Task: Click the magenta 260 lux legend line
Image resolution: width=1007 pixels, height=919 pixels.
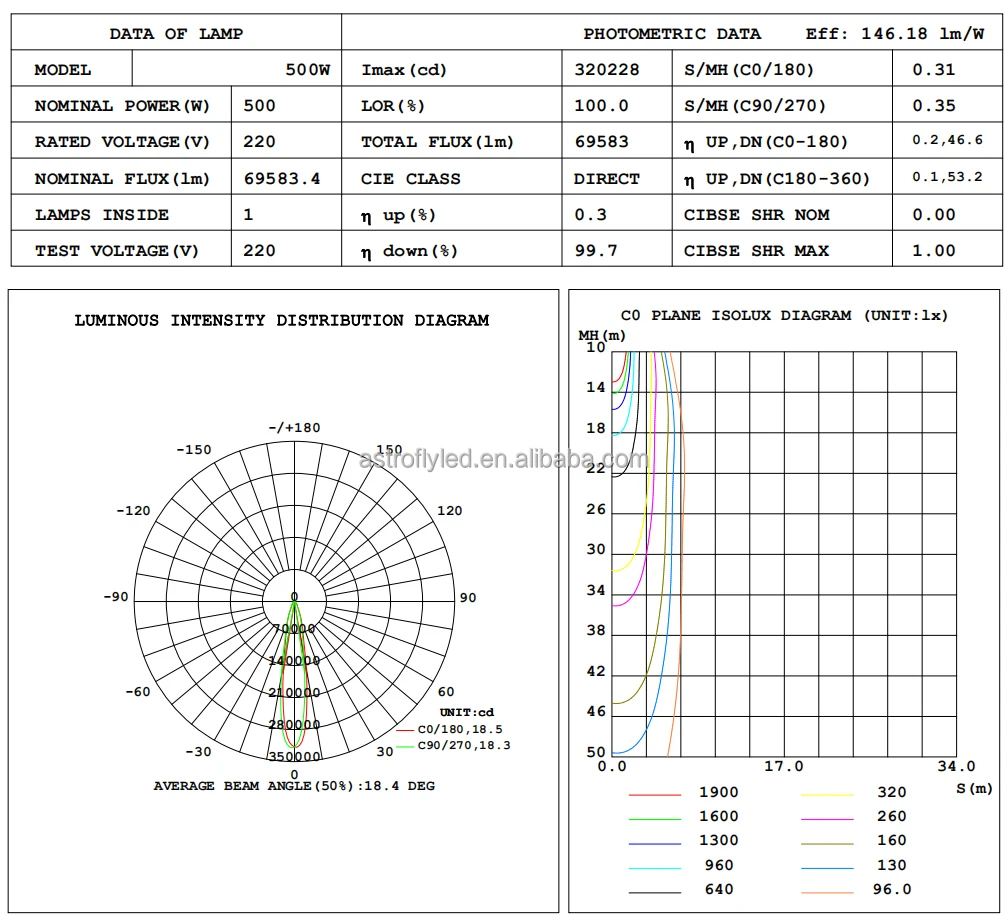Action: click(x=827, y=818)
